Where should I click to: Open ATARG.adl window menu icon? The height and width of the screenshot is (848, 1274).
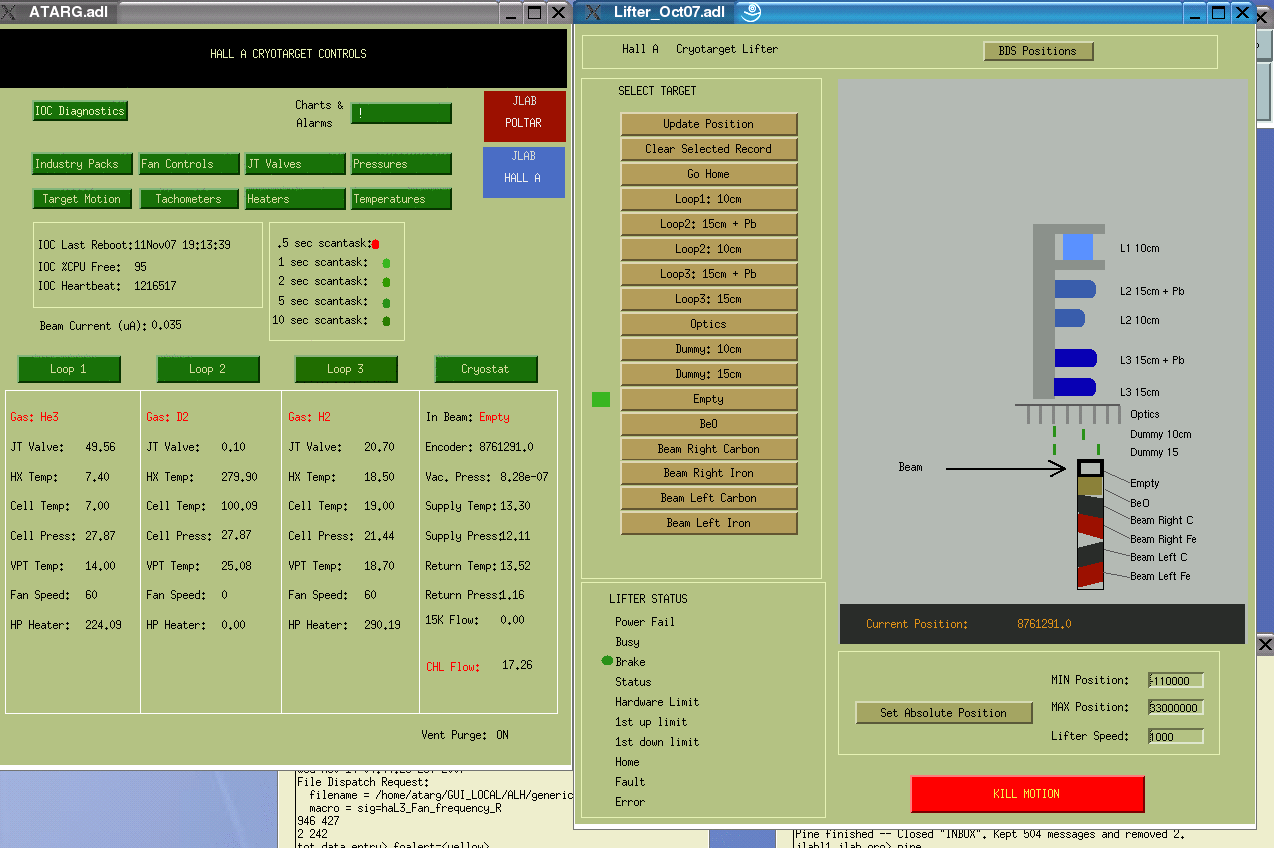tap(11, 12)
